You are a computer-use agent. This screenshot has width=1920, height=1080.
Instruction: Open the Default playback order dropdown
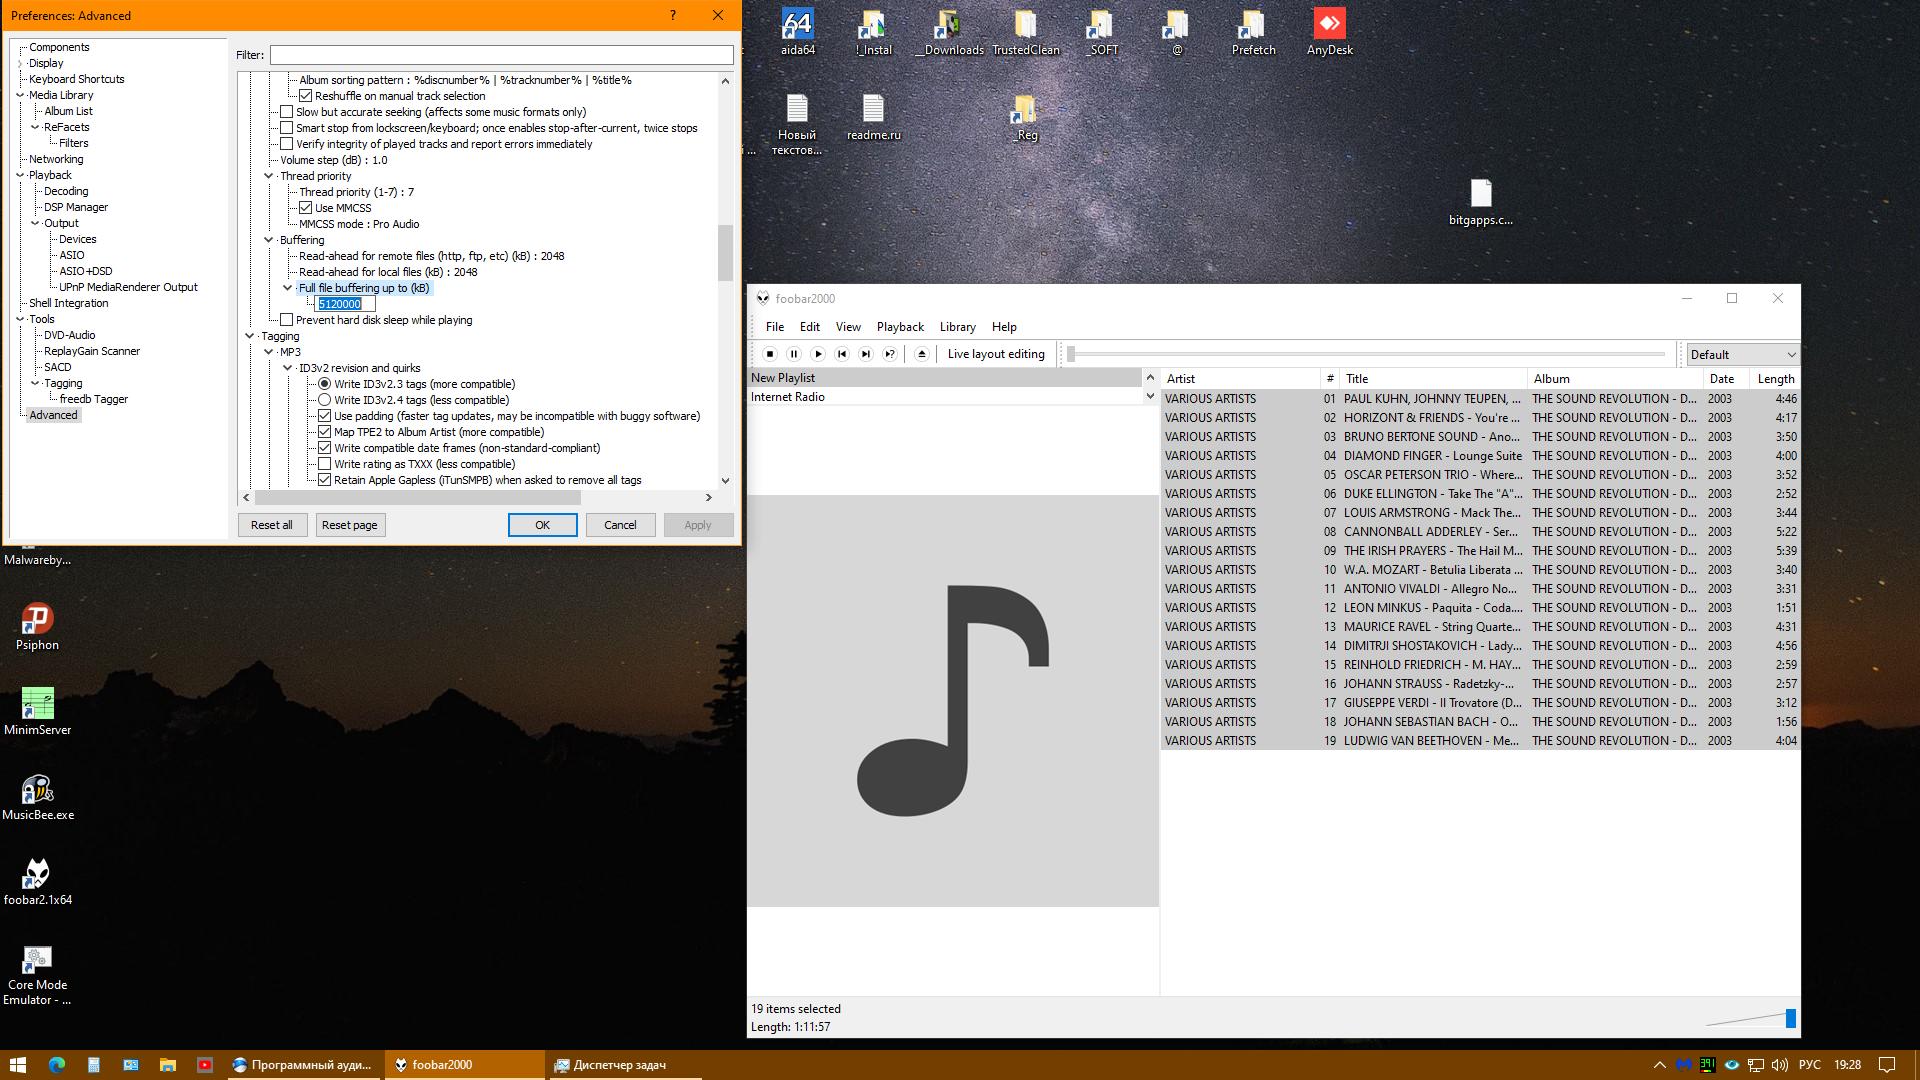1742,354
